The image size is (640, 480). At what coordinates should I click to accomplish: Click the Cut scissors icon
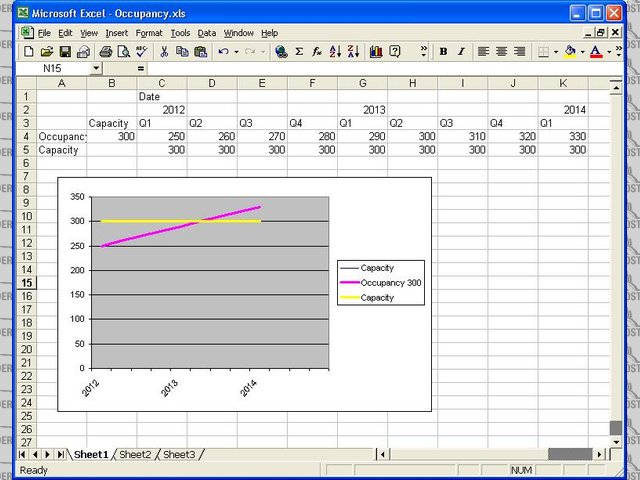[164, 51]
